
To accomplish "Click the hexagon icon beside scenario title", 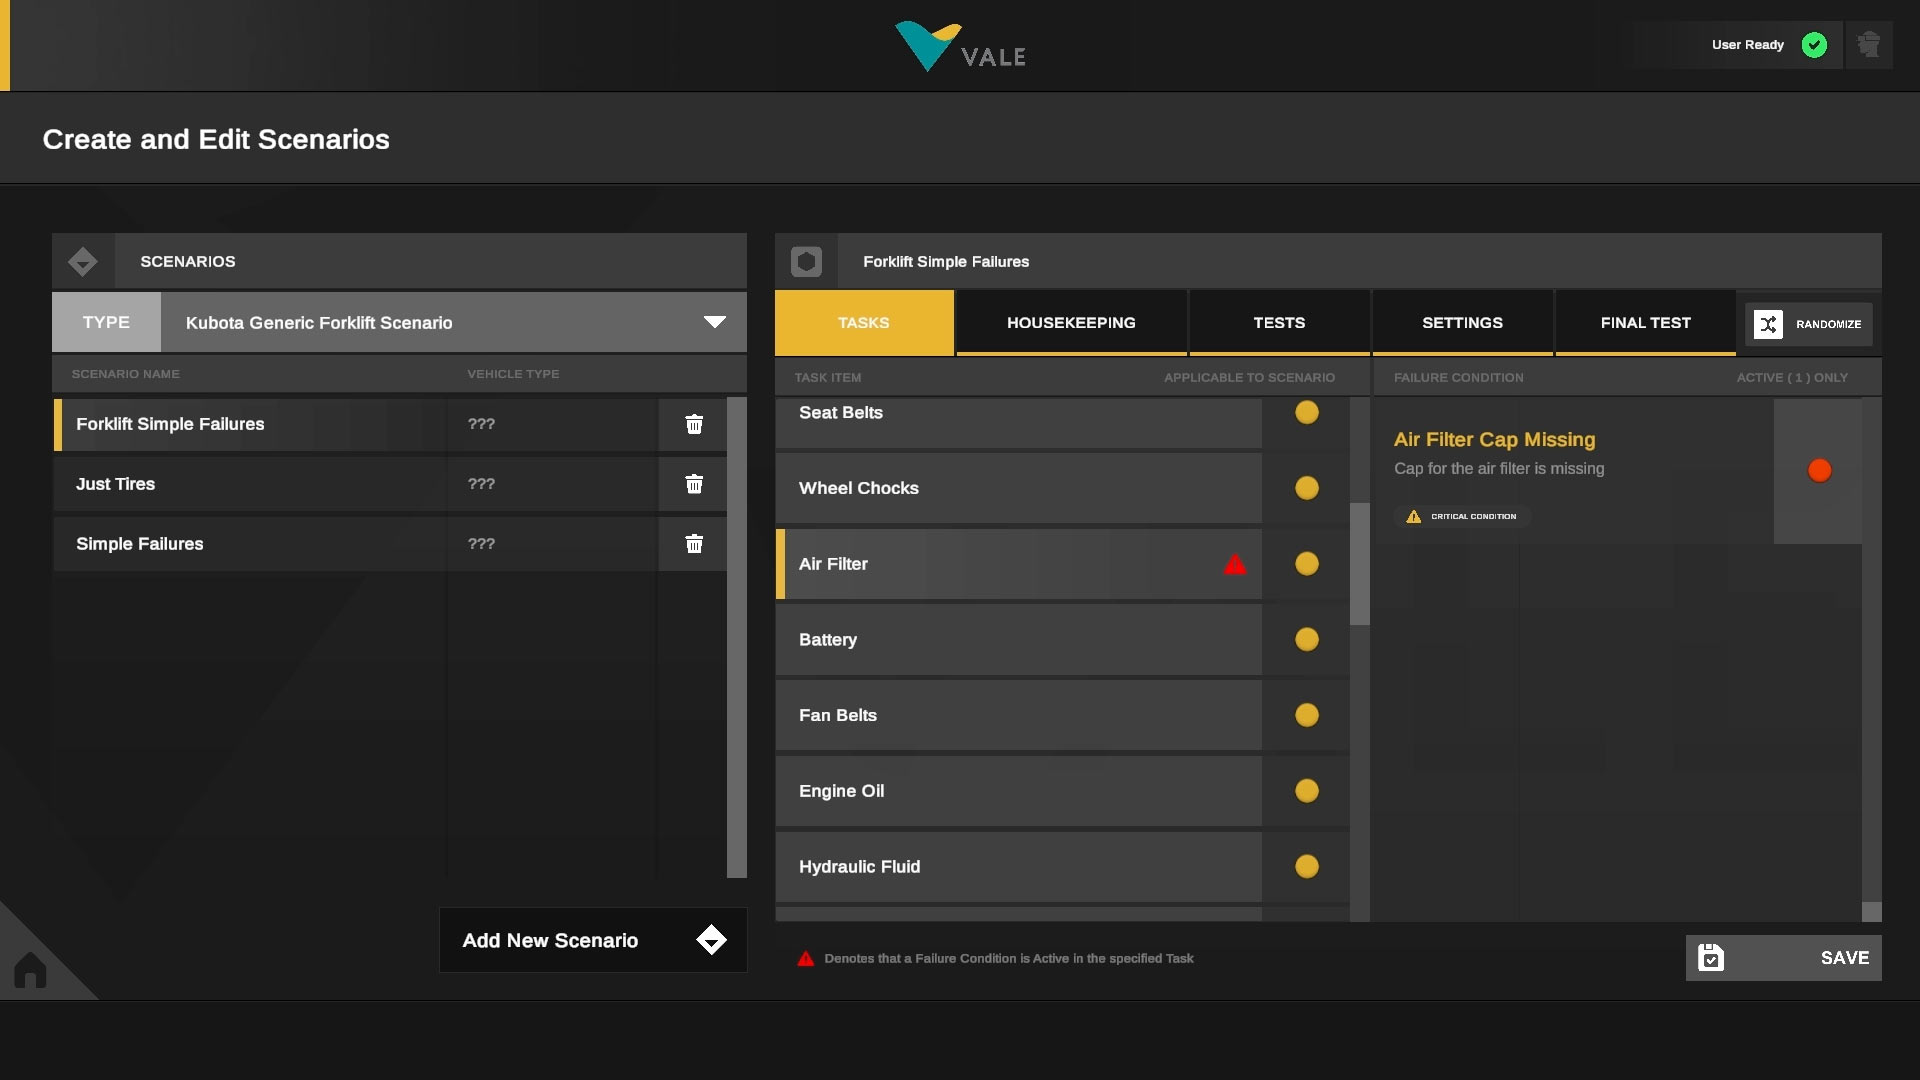I will click(806, 262).
